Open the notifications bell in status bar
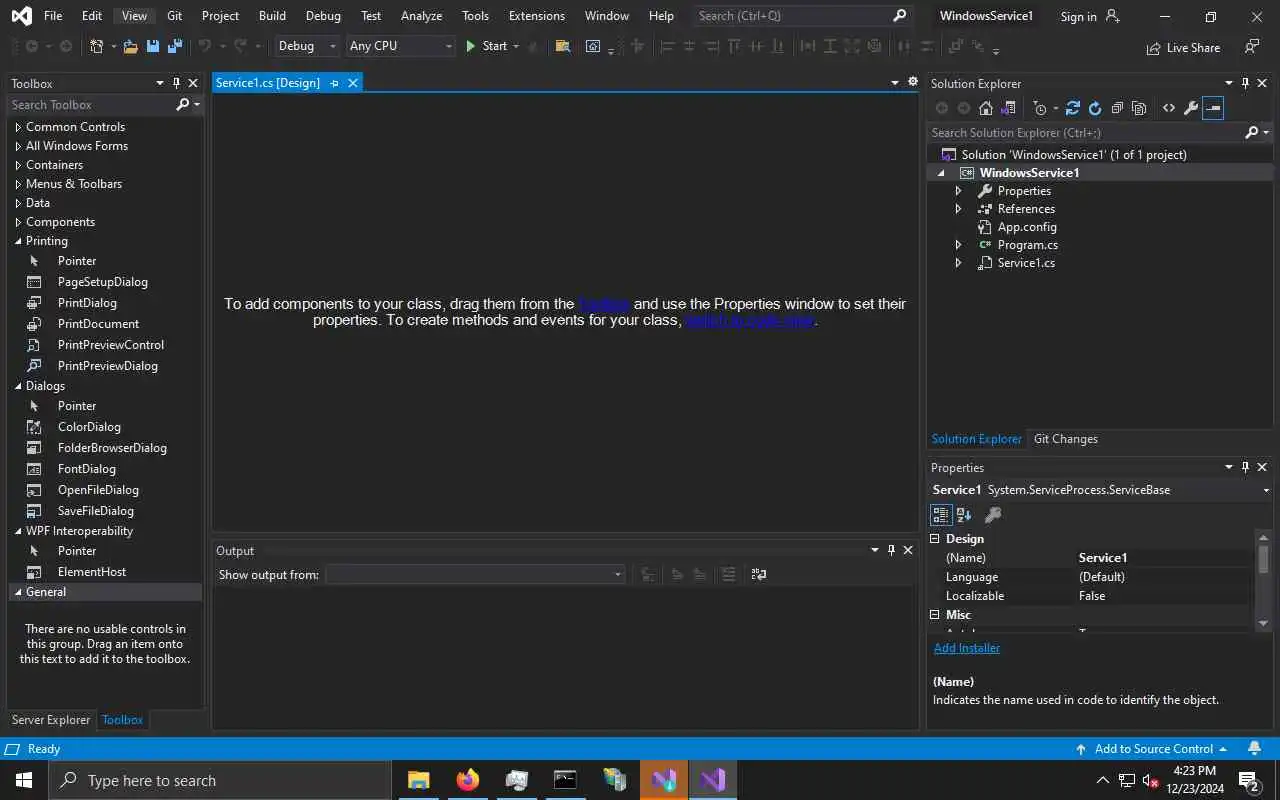 [x=1255, y=748]
